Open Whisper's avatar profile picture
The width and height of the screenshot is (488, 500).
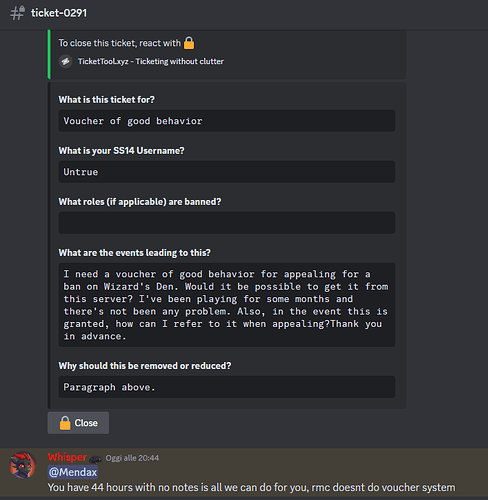coord(23,465)
